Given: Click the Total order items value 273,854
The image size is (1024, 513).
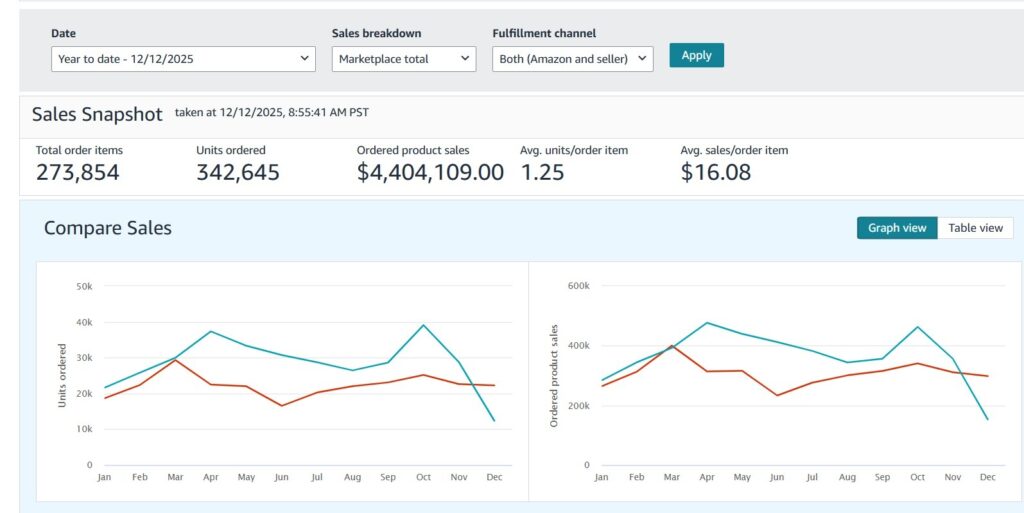Looking at the screenshot, I should (x=78, y=172).
